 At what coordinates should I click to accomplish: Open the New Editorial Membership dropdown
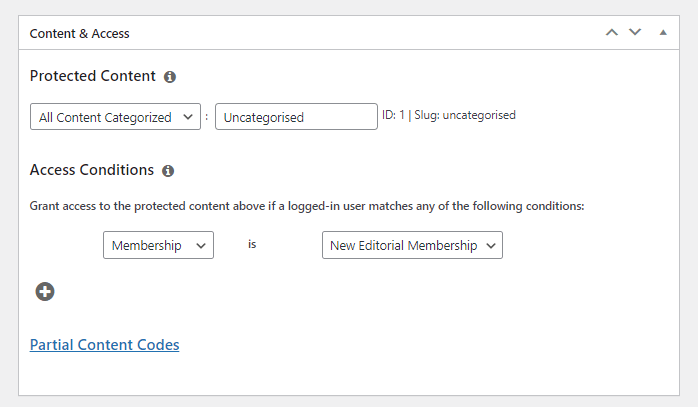click(x=411, y=245)
